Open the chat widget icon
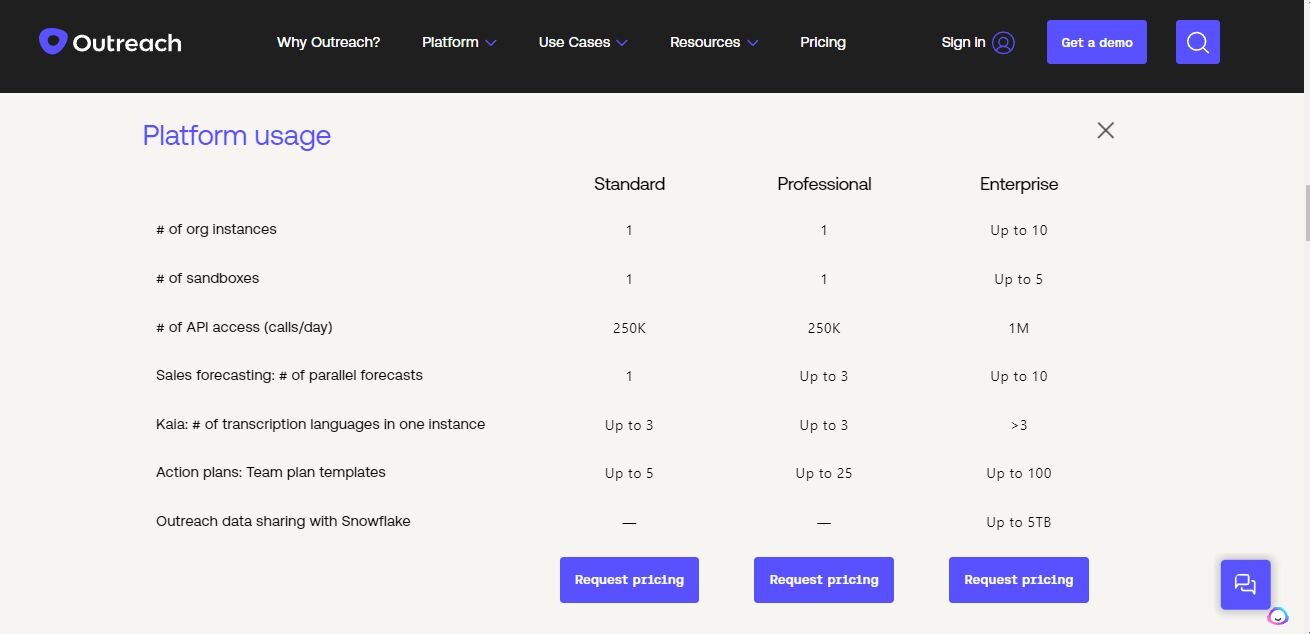 point(1245,584)
